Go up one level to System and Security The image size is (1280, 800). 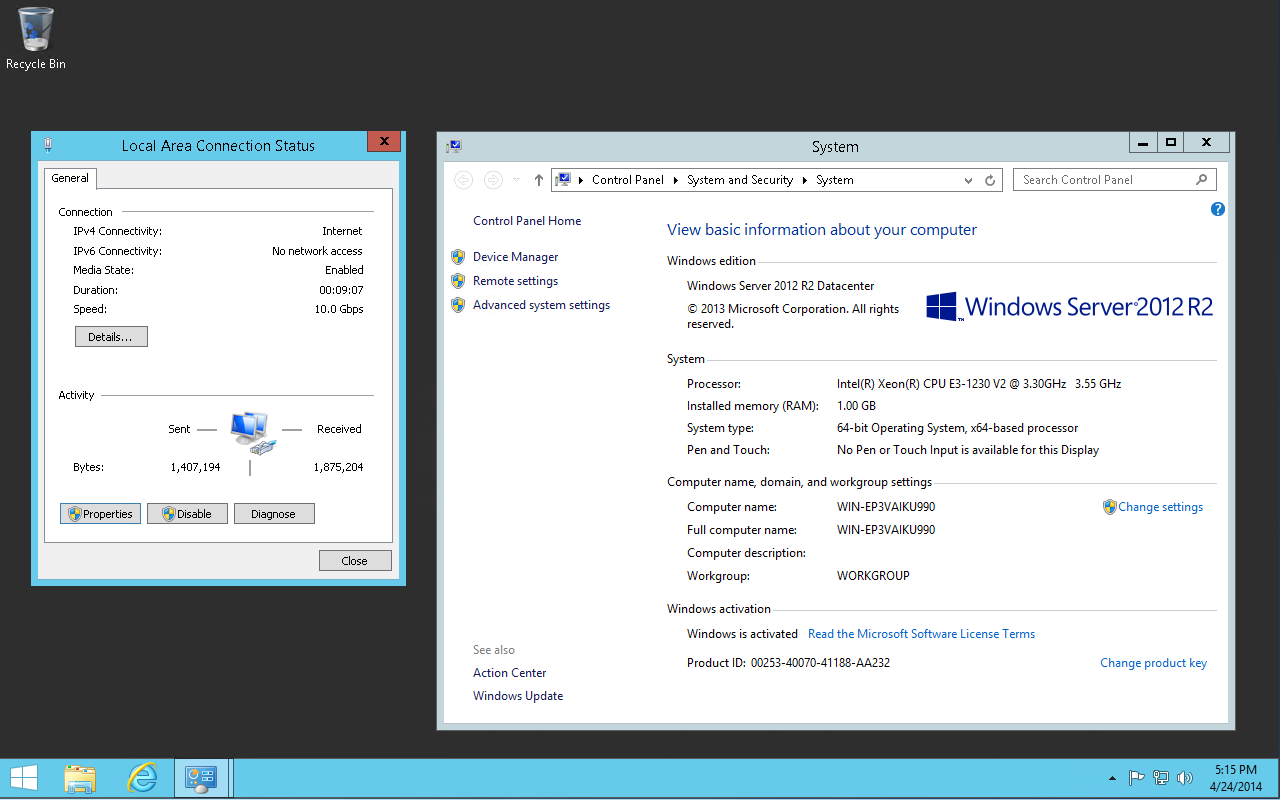tap(539, 180)
